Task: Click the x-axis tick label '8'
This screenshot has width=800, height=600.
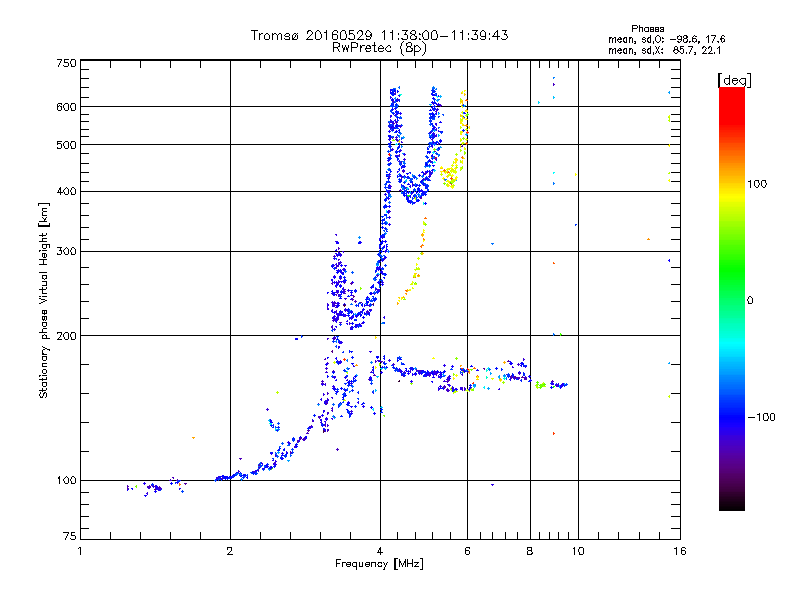Action: coord(530,551)
